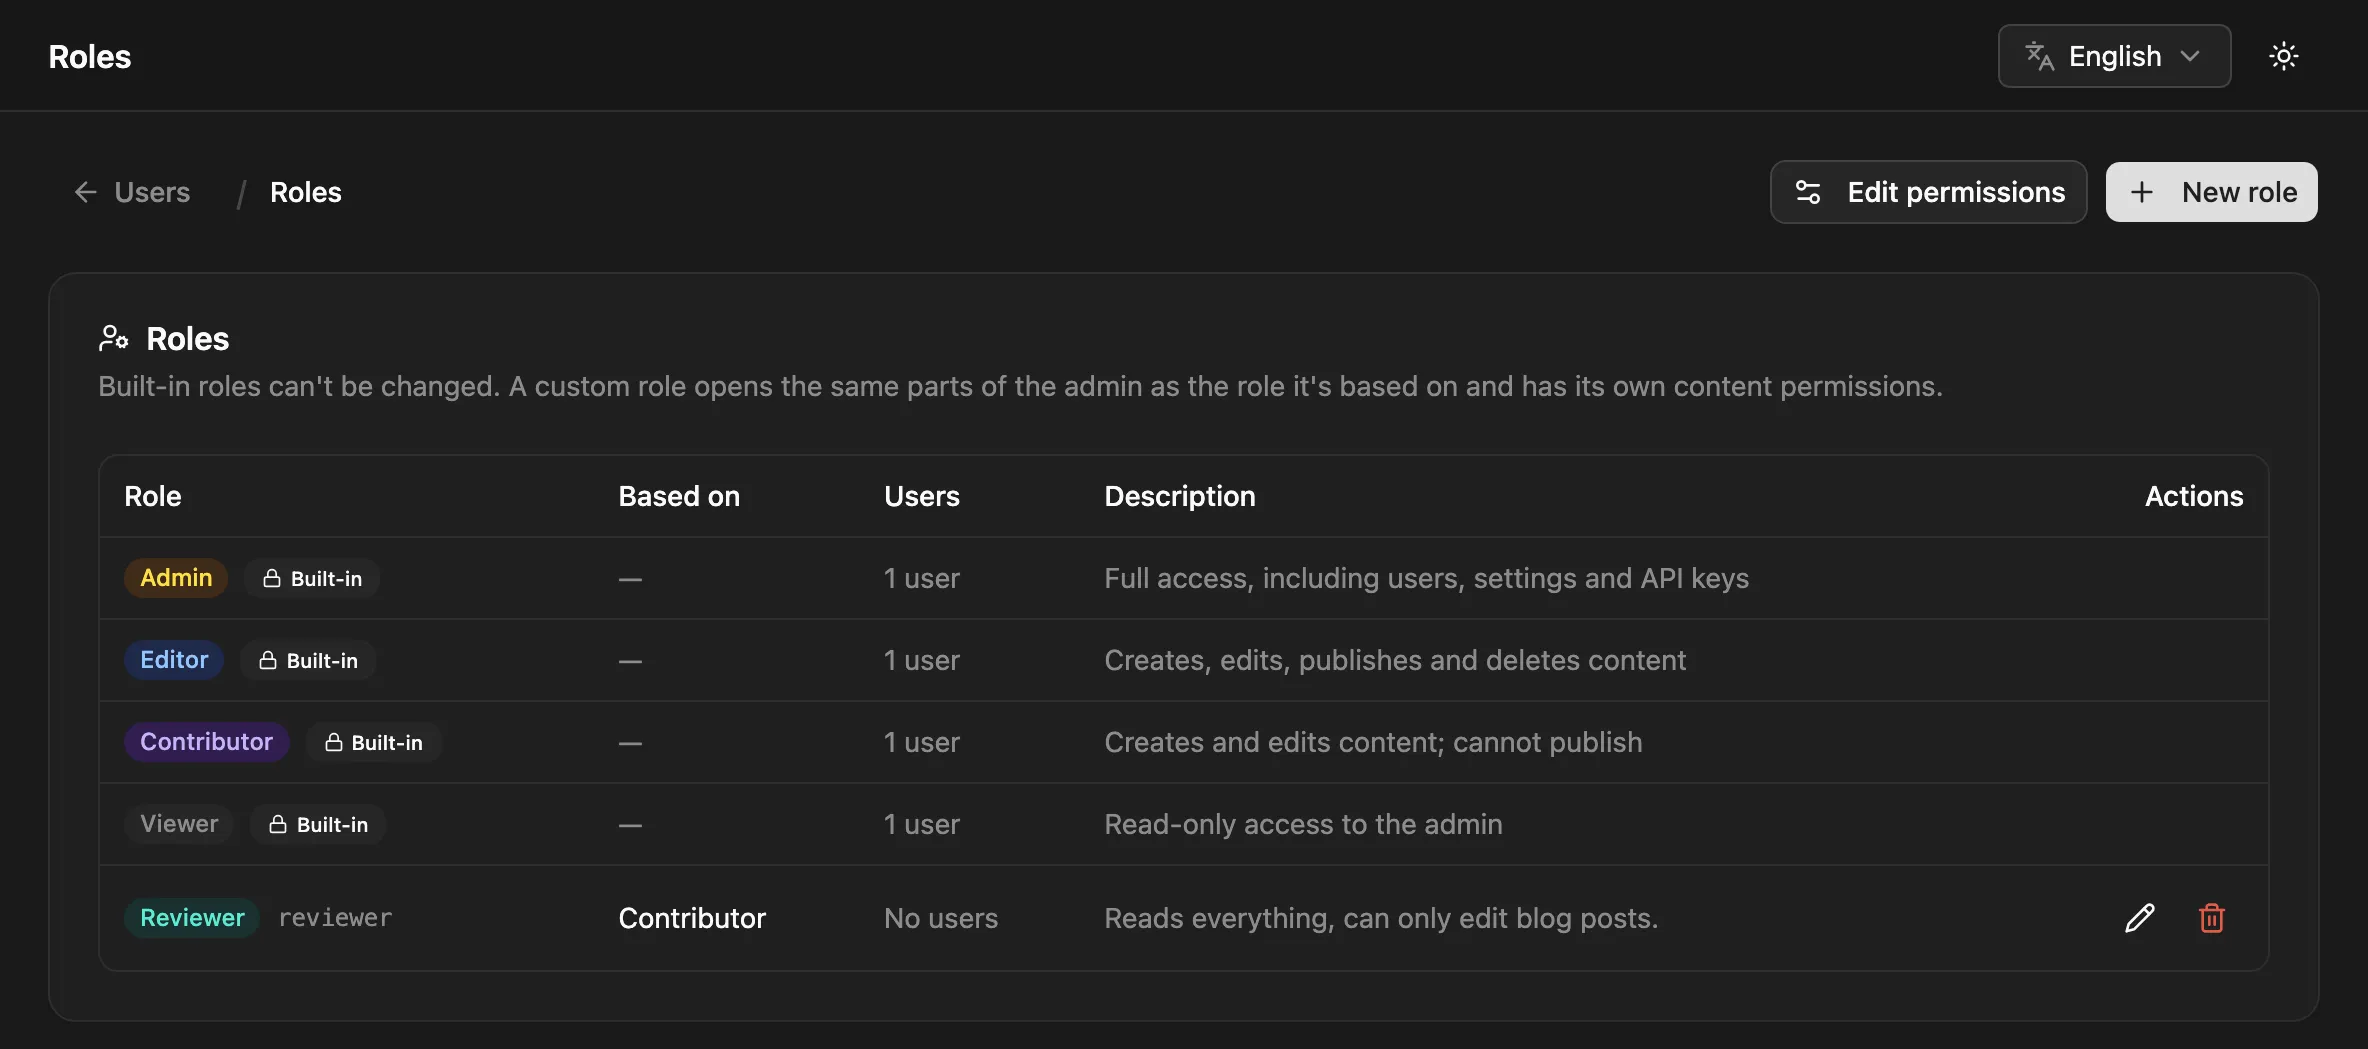
Task: Click the back arrow icon beside Users
Action: coord(86,192)
